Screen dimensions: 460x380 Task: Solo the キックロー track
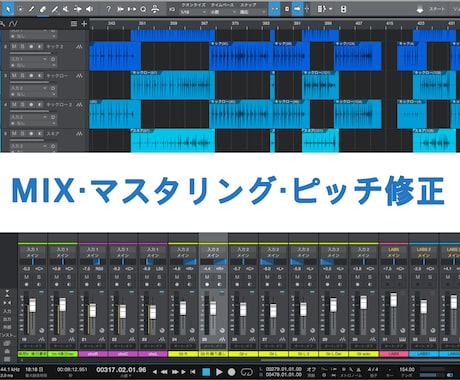tap(22, 76)
